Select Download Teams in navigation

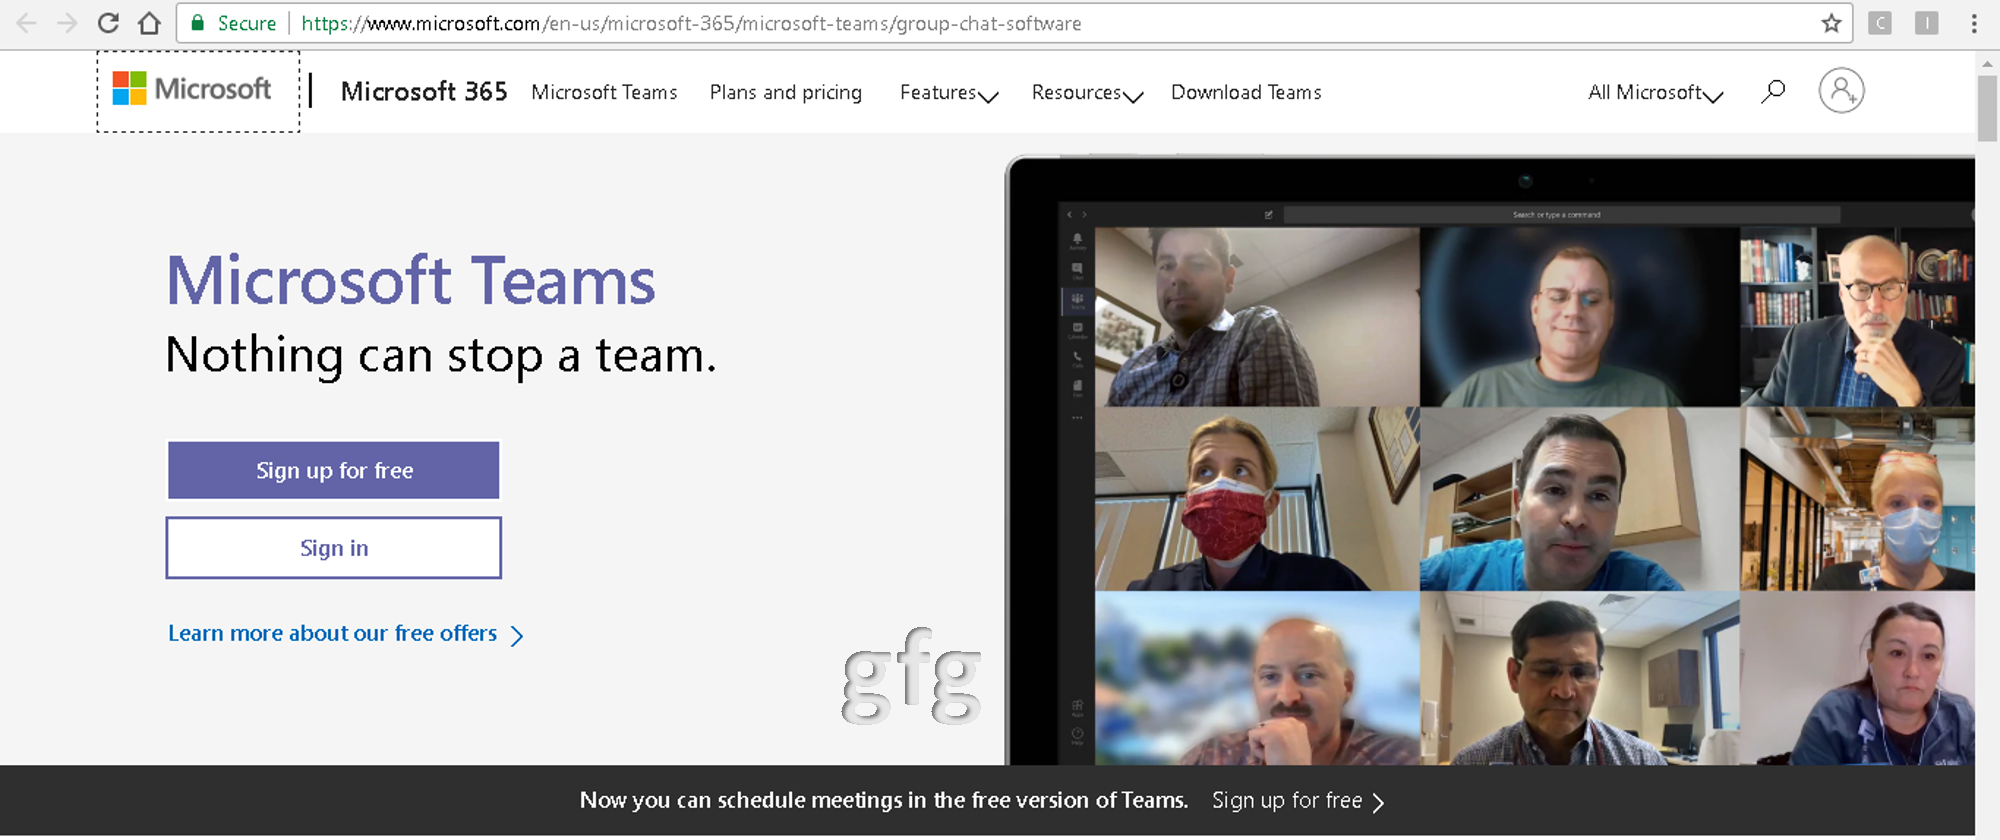coord(1246,93)
